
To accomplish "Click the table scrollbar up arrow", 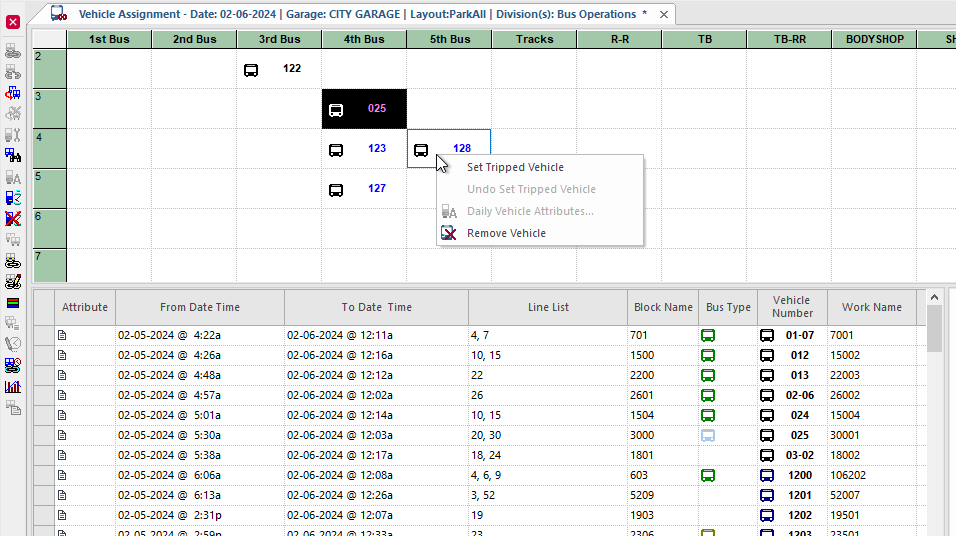I will point(934,298).
